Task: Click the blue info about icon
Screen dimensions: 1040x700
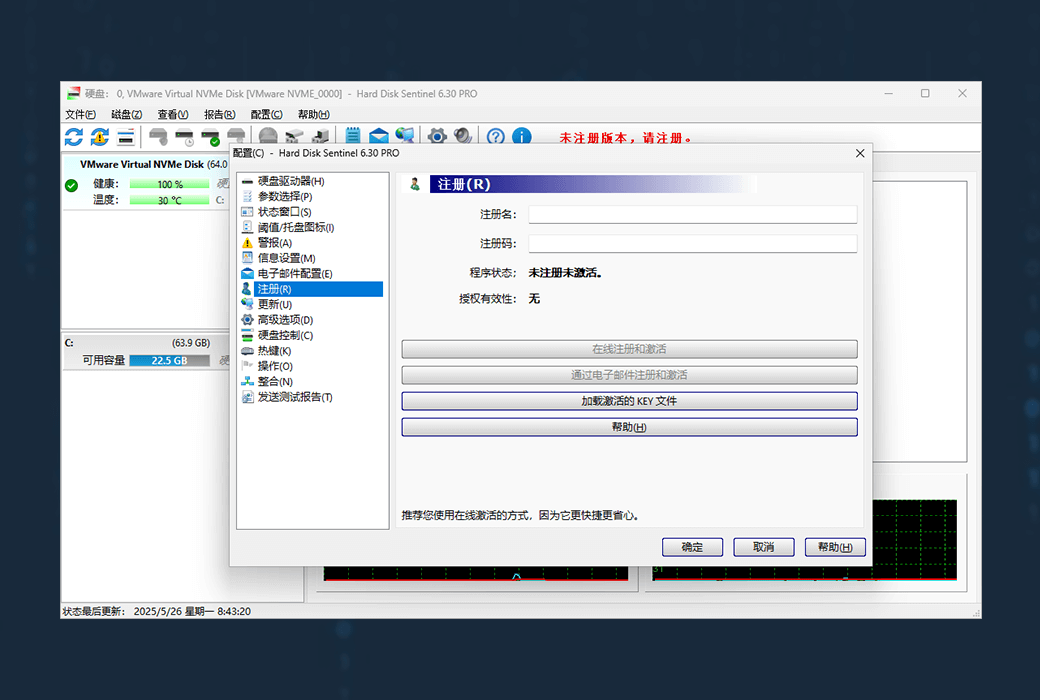Action: point(522,137)
